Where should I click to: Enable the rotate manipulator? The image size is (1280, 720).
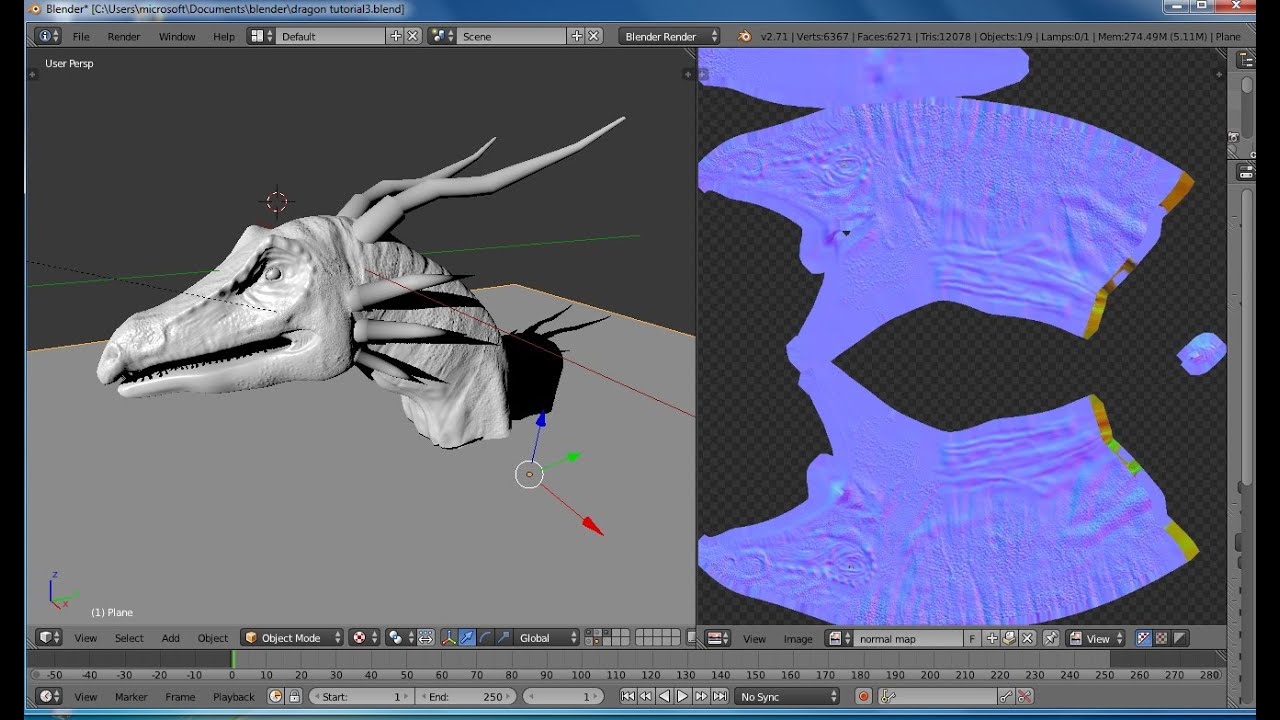pyautogui.click(x=485, y=638)
